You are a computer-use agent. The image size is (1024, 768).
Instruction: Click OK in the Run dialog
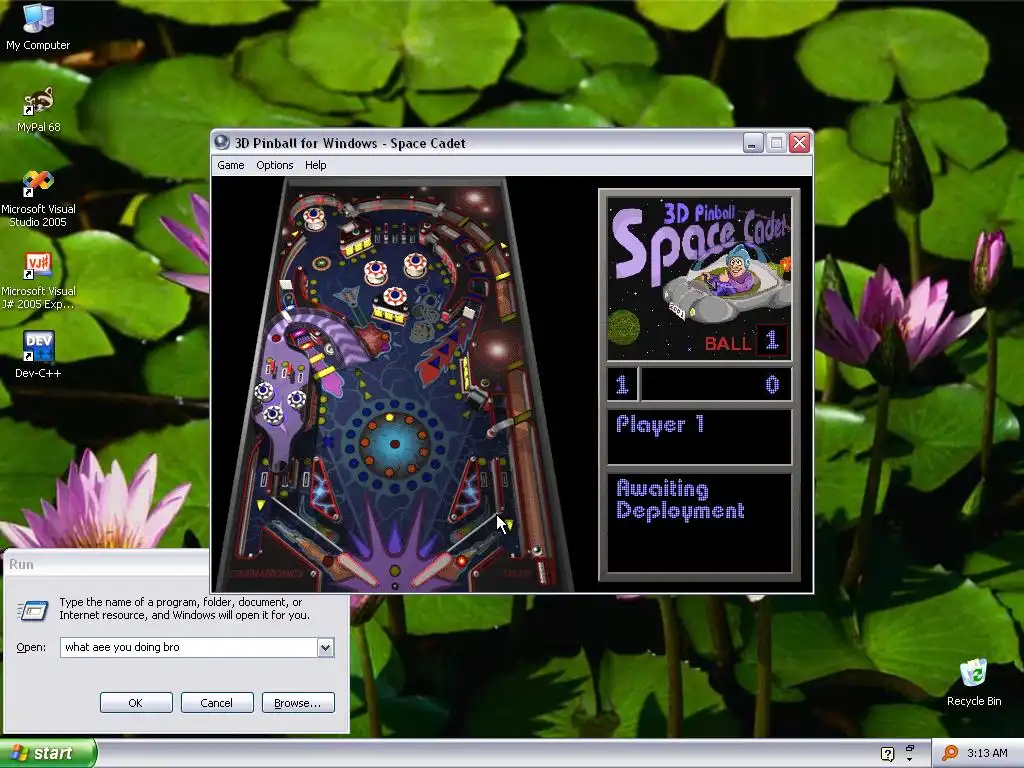(136, 703)
